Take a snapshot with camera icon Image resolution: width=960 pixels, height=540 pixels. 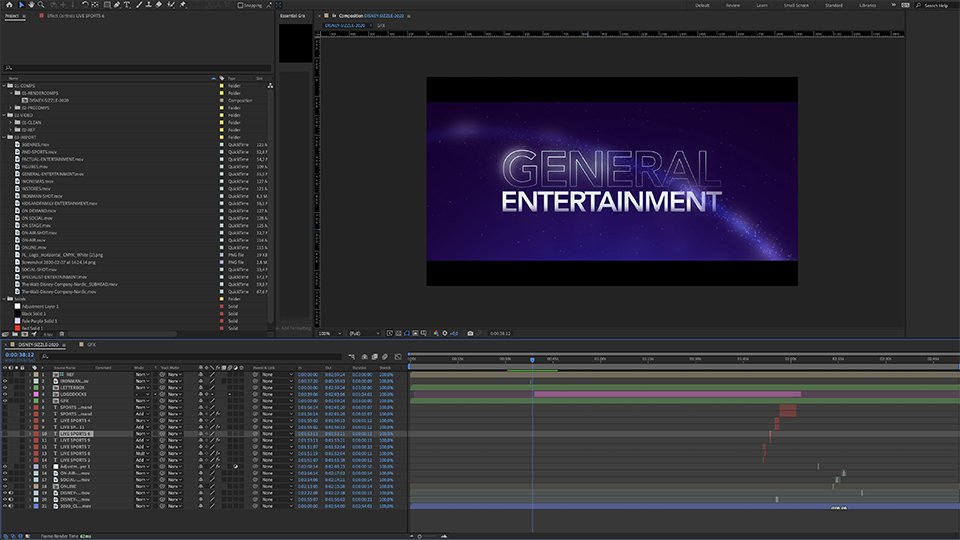470,333
